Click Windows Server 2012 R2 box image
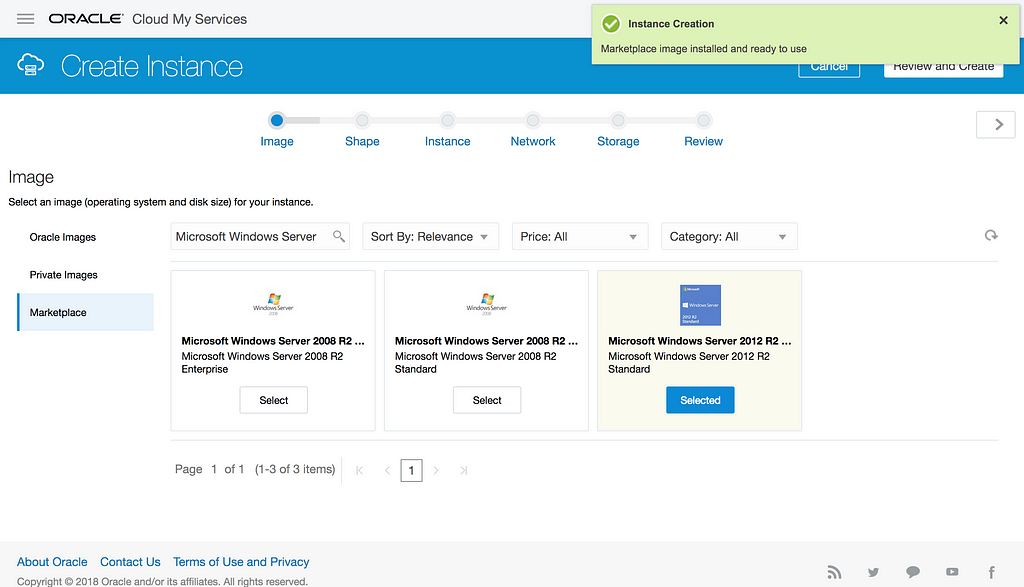 click(700, 305)
